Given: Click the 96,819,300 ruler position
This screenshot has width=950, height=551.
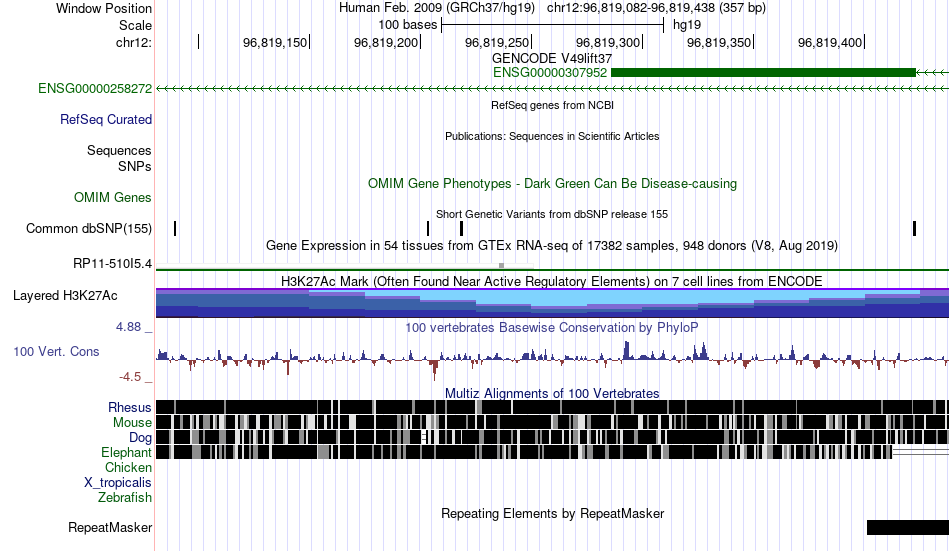Looking at the screenshot, I should (x=608, y=42).
